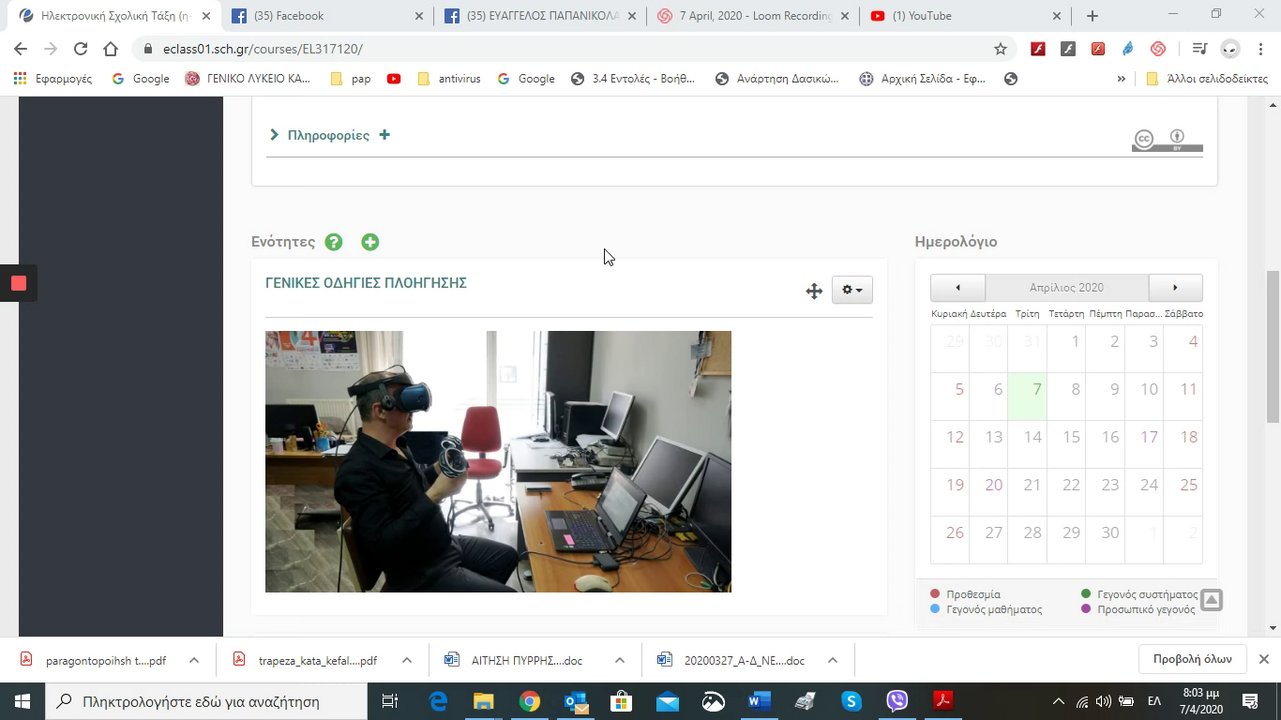
Task: Select the Ηλεκτρονική Σχολική Τάξη tab
Action: (x=113, y=16)
